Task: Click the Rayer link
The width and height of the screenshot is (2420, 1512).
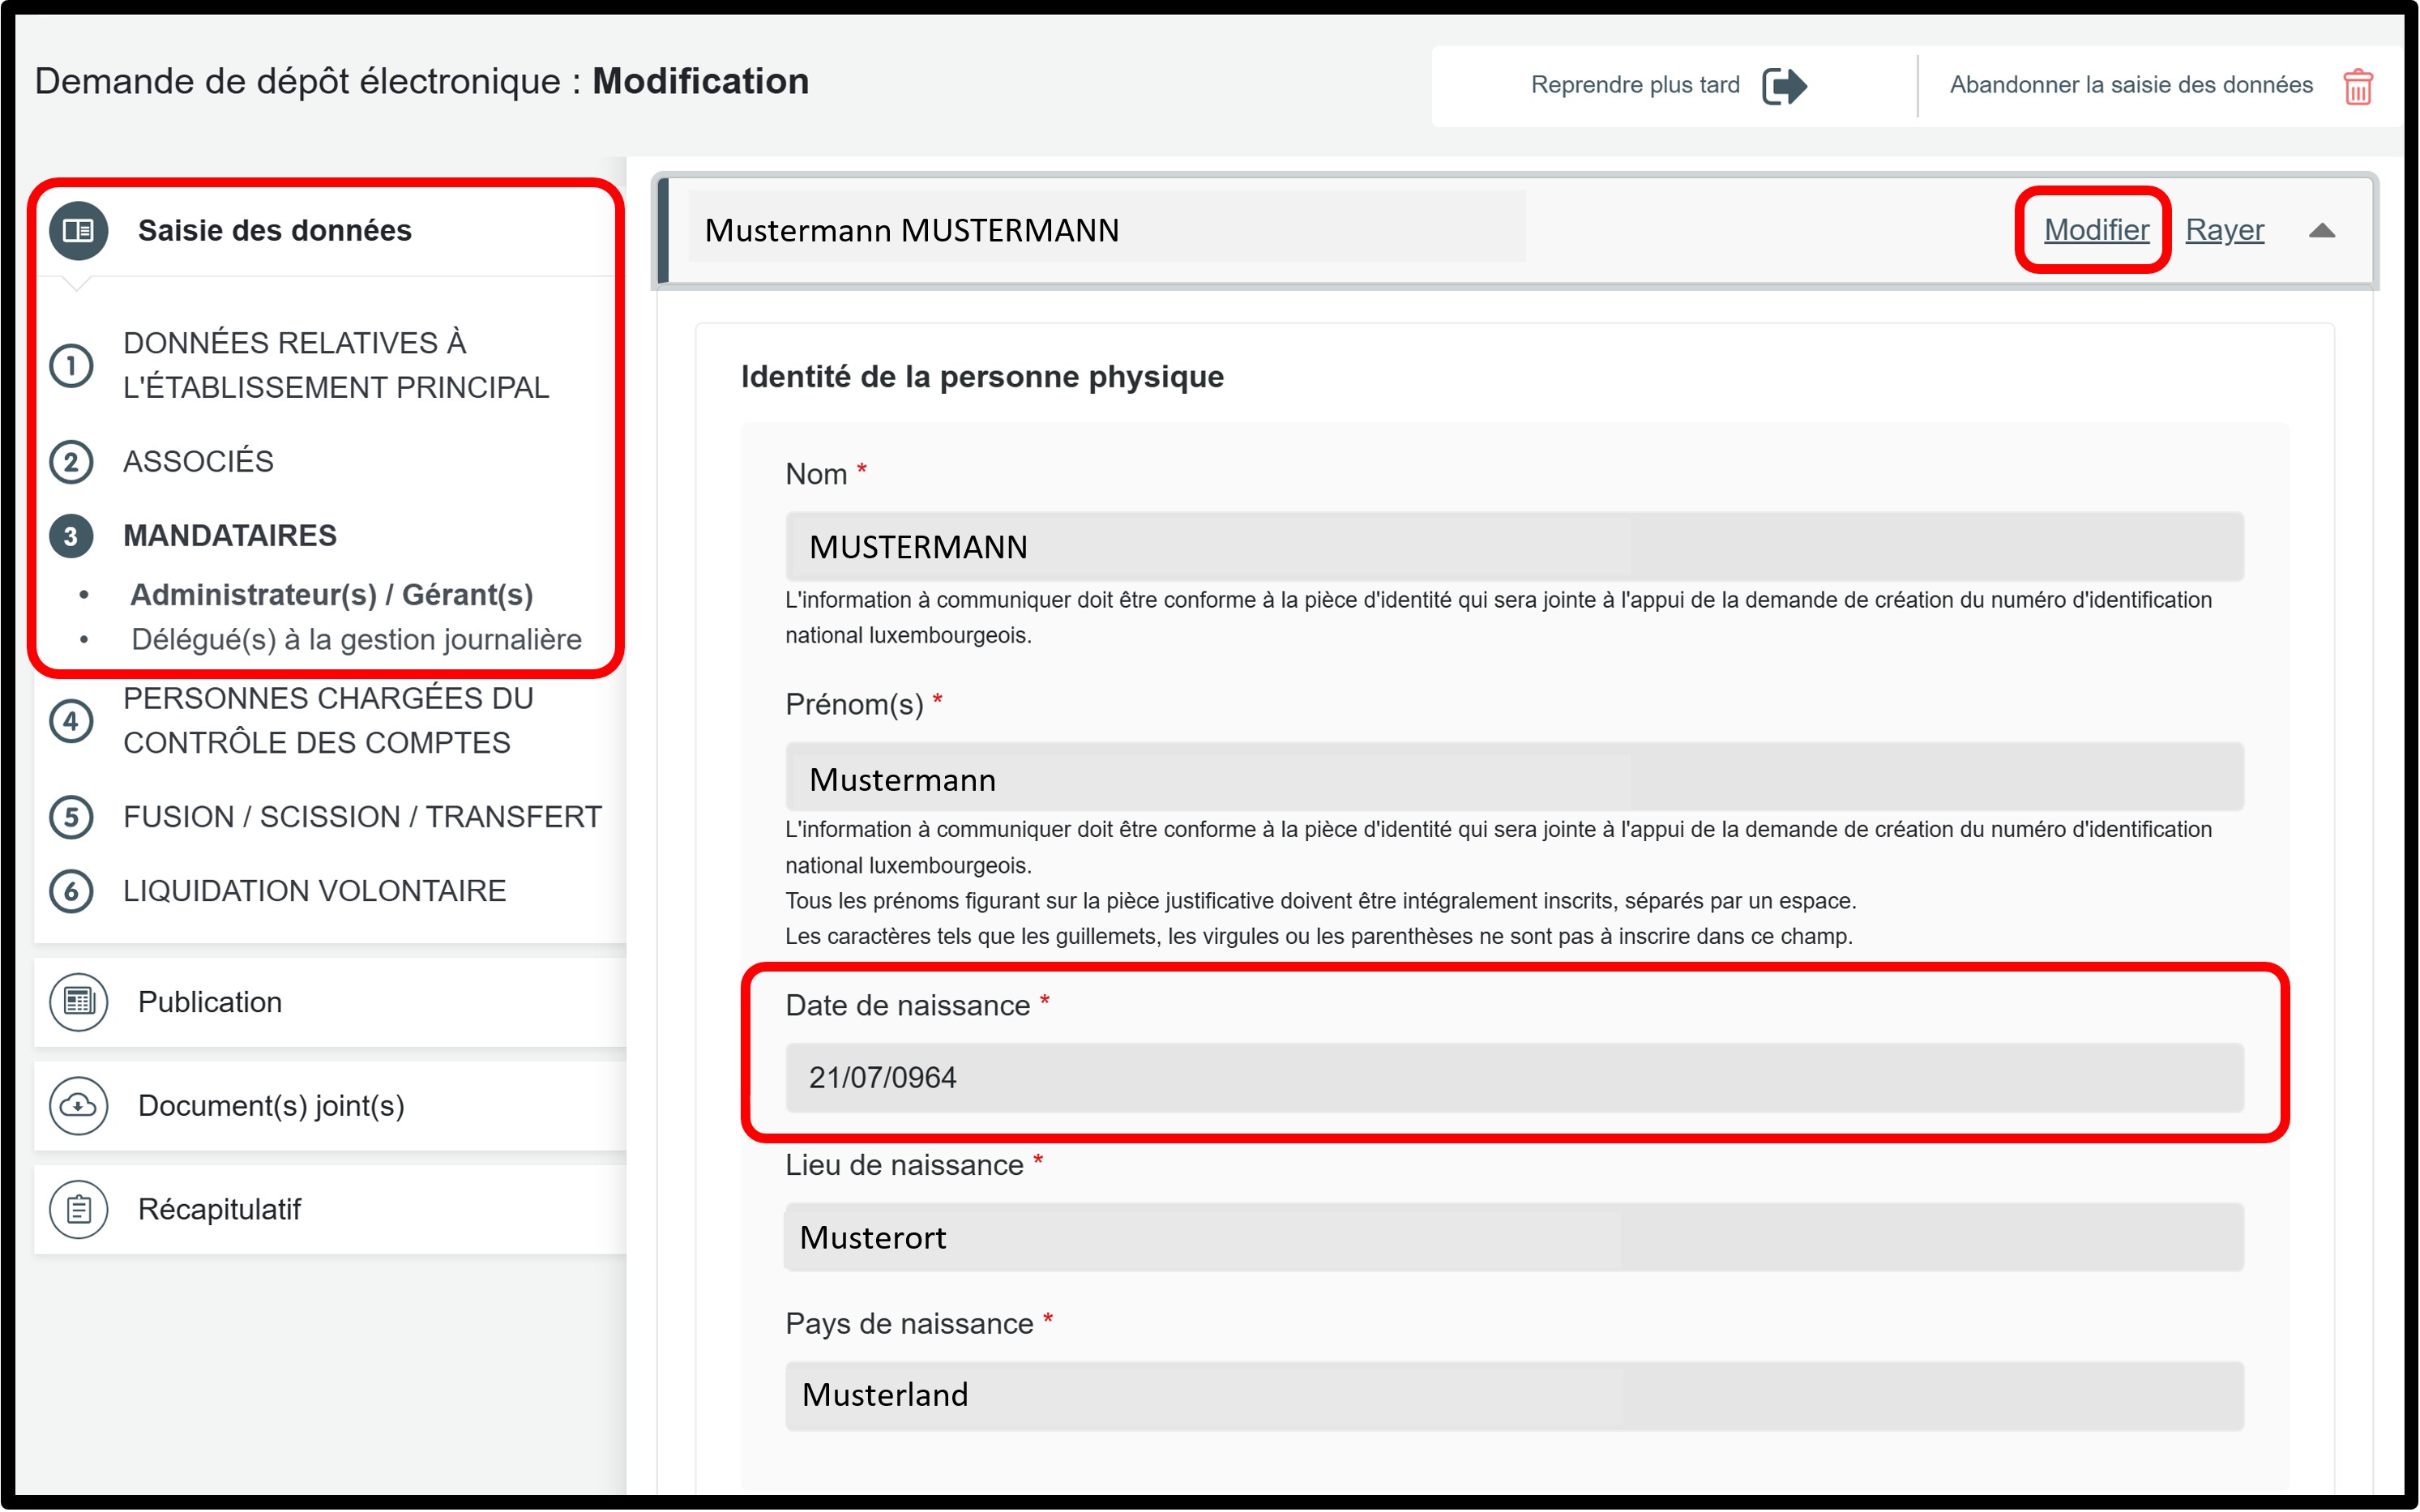Action: [x=2223, y=230]
